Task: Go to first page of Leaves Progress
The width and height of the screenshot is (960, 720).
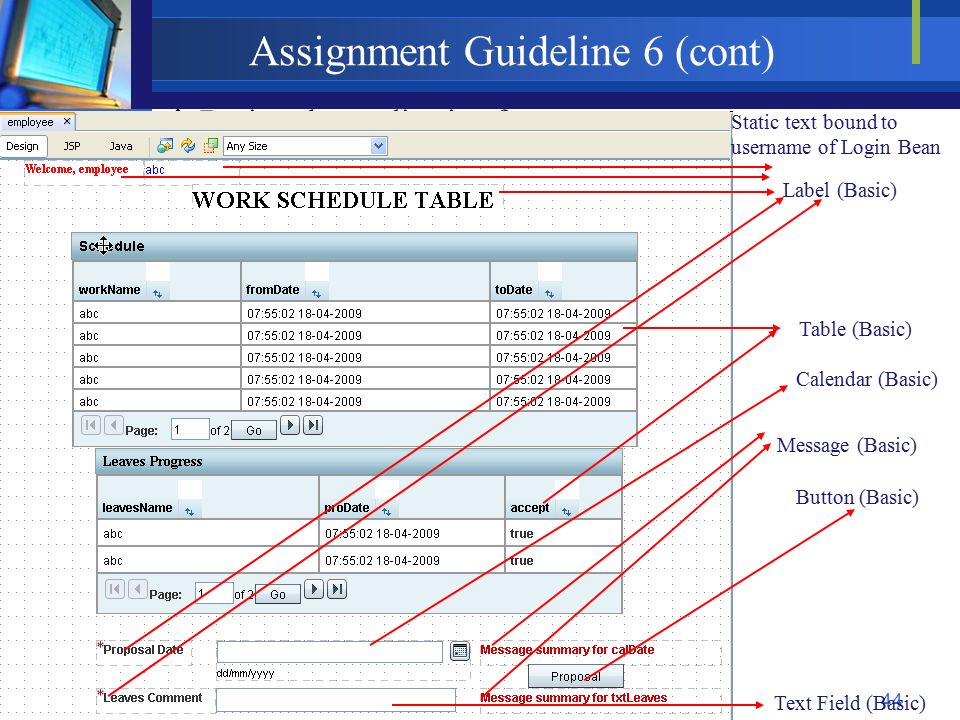Action: click(114, 589)
